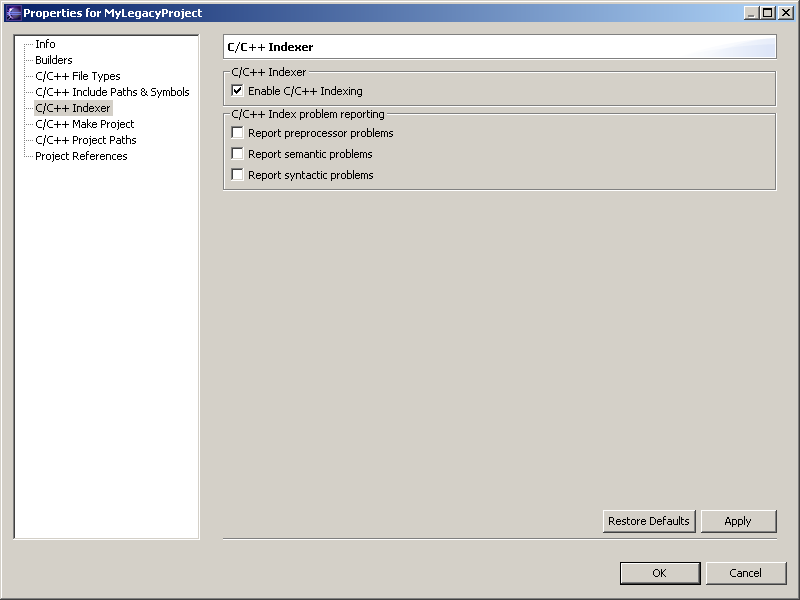800x600 pixels.
Task: Check the Report semantic problems box
Action: tap(238, 154)
